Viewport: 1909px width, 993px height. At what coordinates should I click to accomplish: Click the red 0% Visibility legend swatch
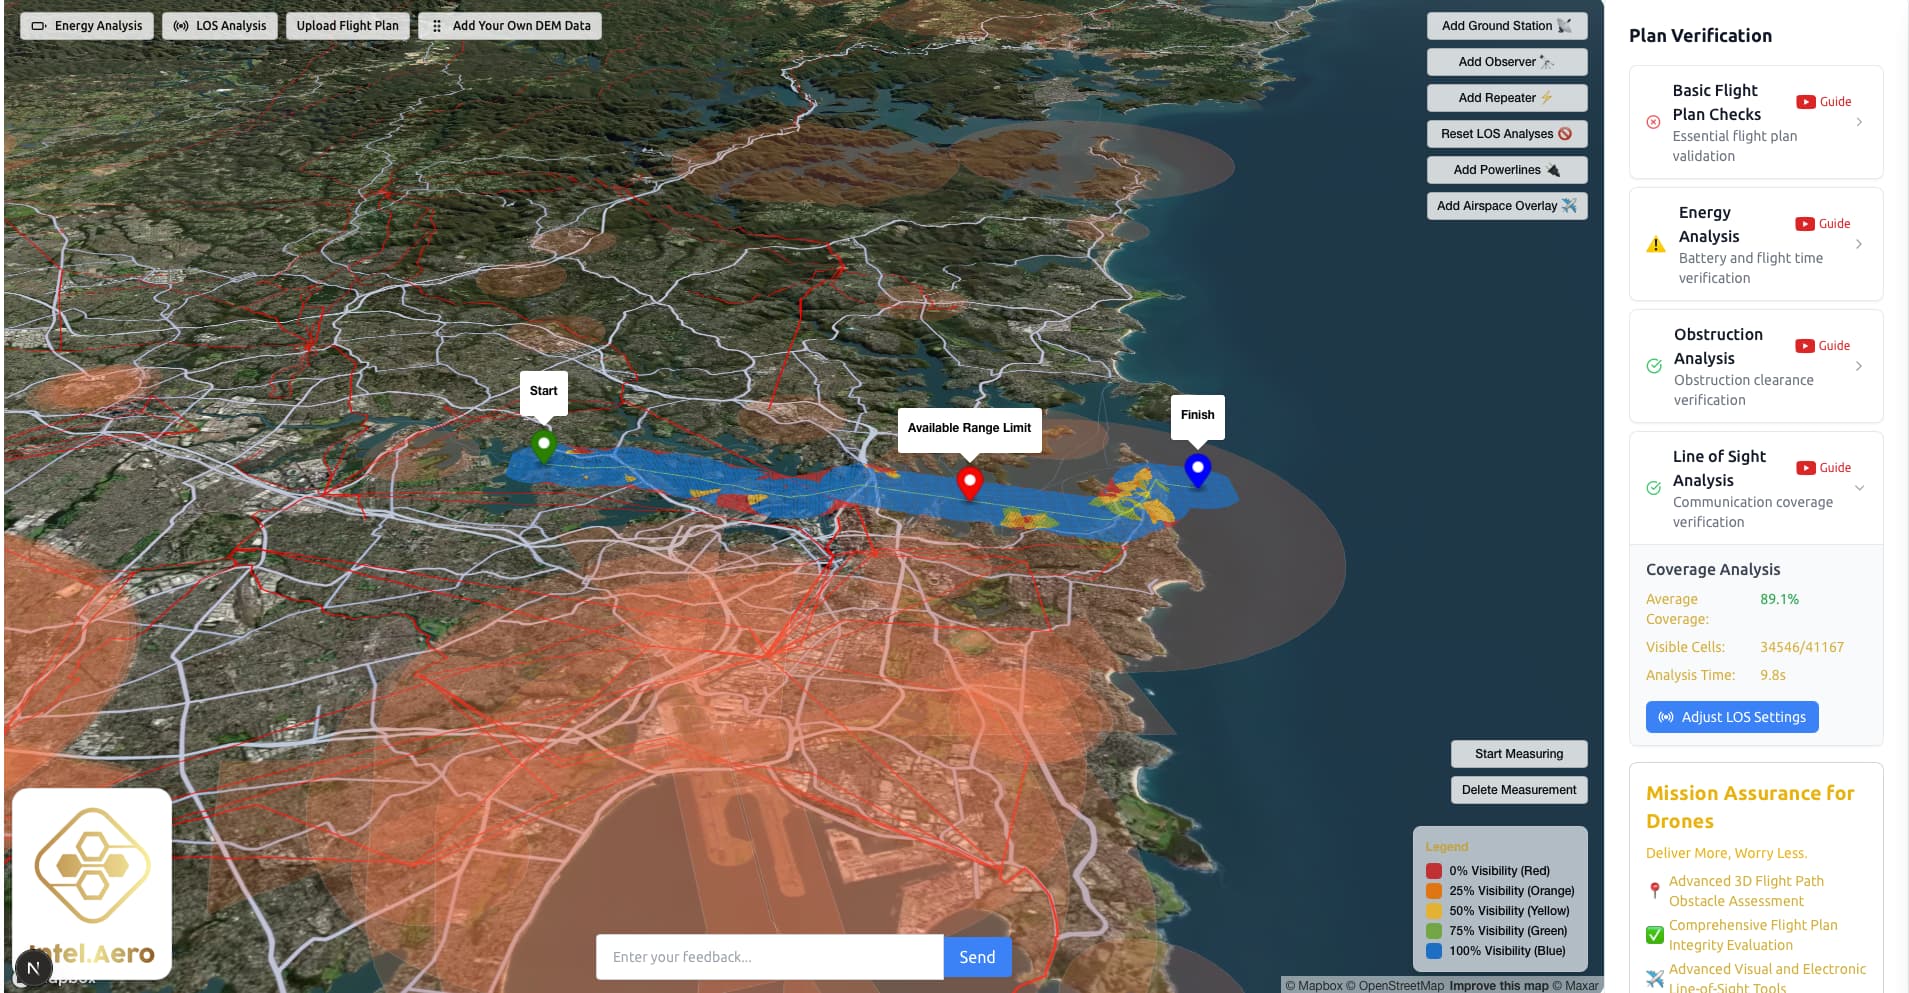1434,870
